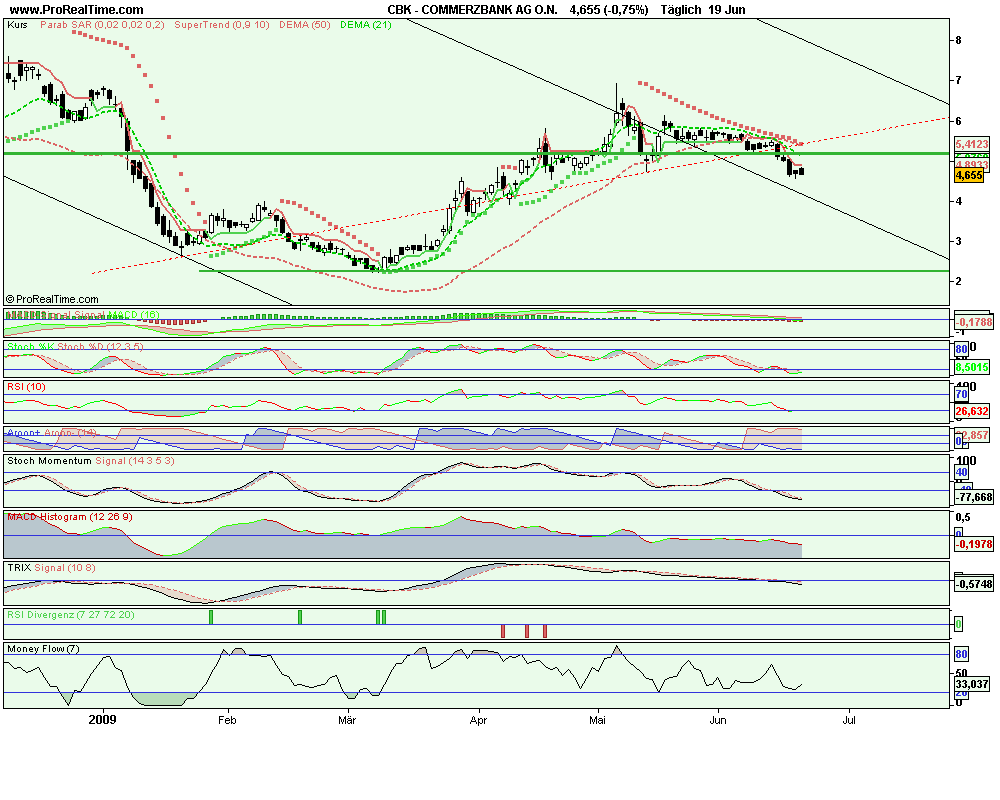Click the www.ProRealTime.com header text

[76, 10]
